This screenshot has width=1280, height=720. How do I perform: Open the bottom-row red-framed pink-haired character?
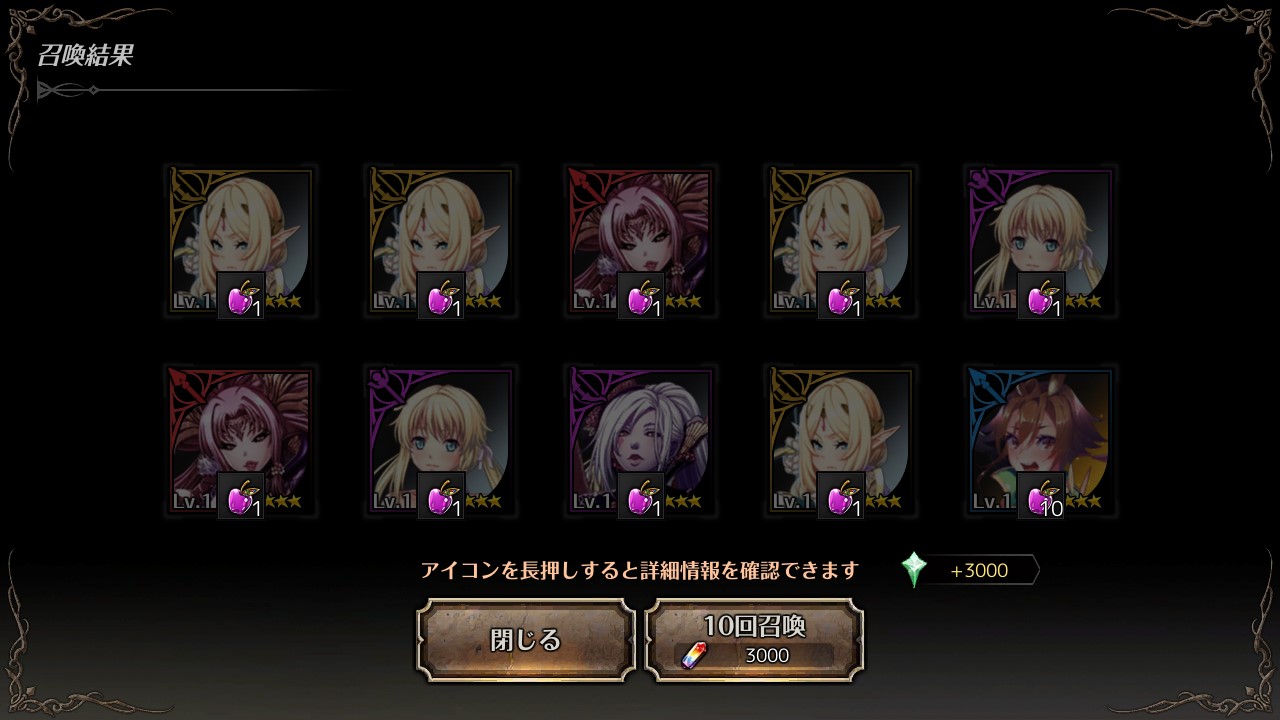point(240,440)
